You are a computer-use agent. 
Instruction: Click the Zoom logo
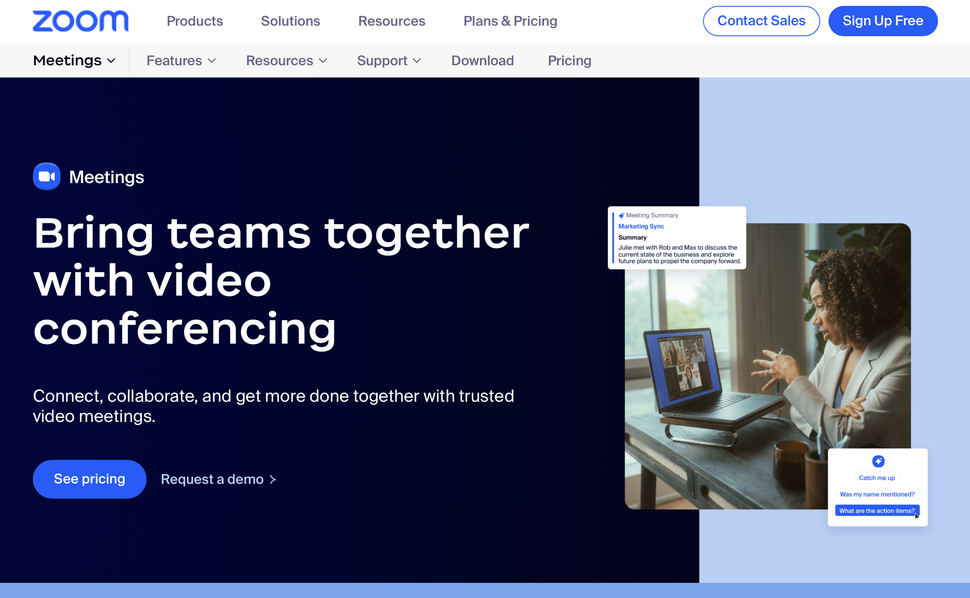(80, 21)
